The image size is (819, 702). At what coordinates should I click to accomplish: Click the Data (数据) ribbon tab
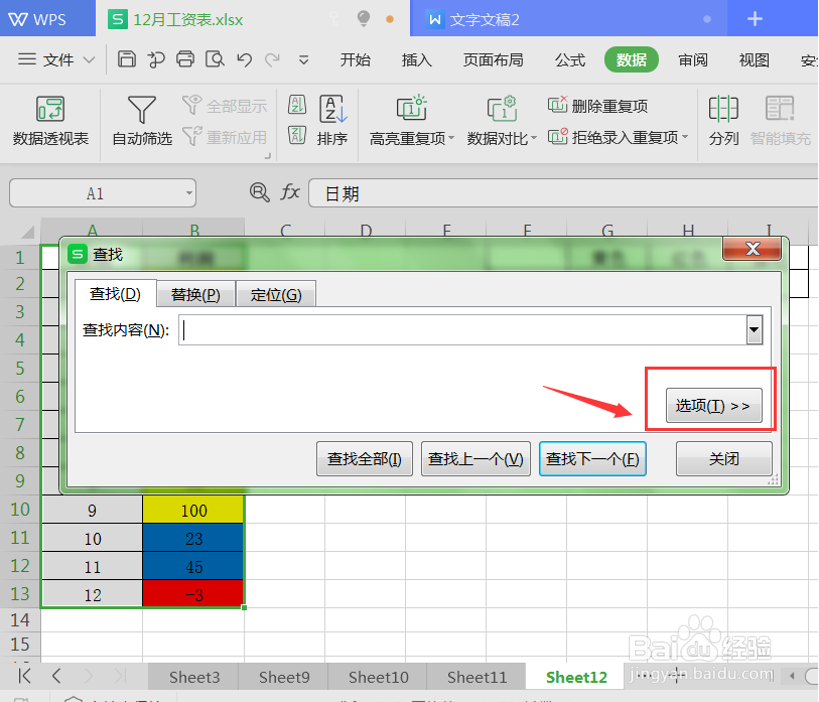pyautogui.click(x=631, y=60)
